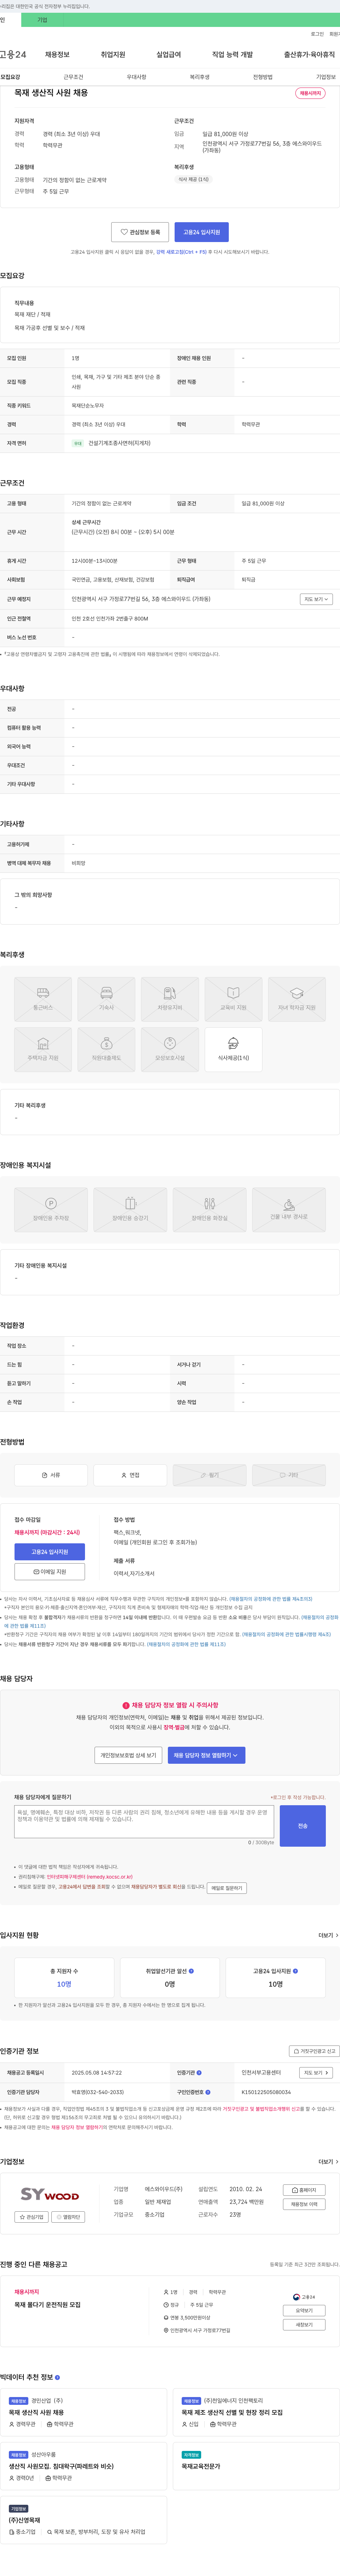Open the (주)산영목재 company card
The image size is (340, 2576).
pyautogui.click(x=84, y=2520)
